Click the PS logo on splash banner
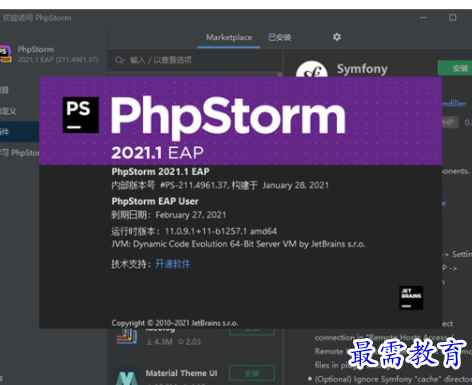Image resolution: width=472 pixels, height=385 pixels. click(x=81, y=115)
